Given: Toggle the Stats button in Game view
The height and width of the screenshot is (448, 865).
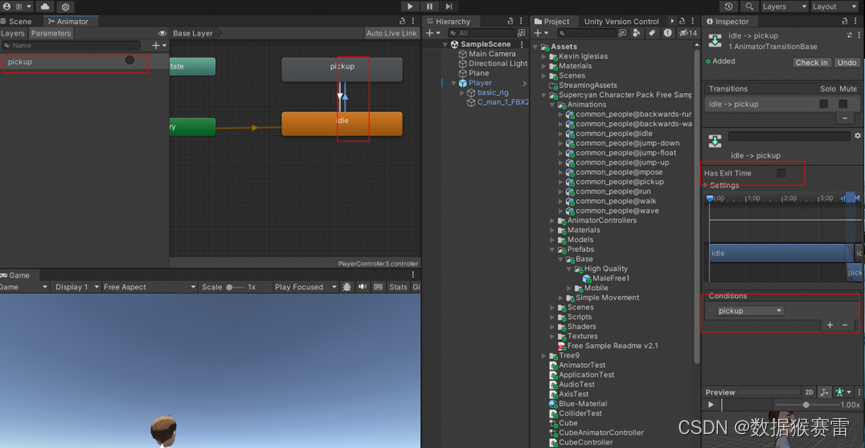Looking at the screenshot, I should click(x=398, y=287).
